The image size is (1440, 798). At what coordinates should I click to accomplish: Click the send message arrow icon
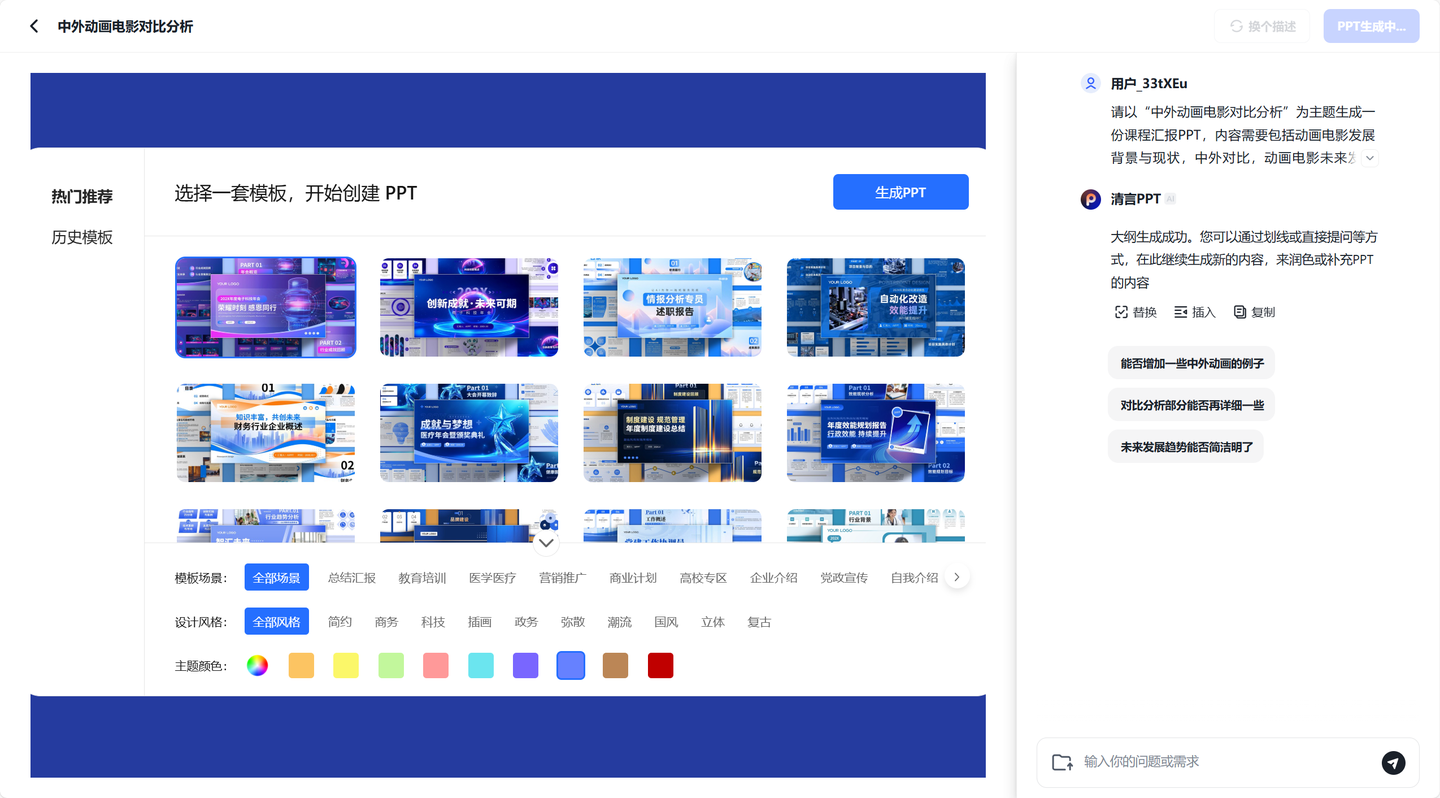click(x=1394, y=762)
